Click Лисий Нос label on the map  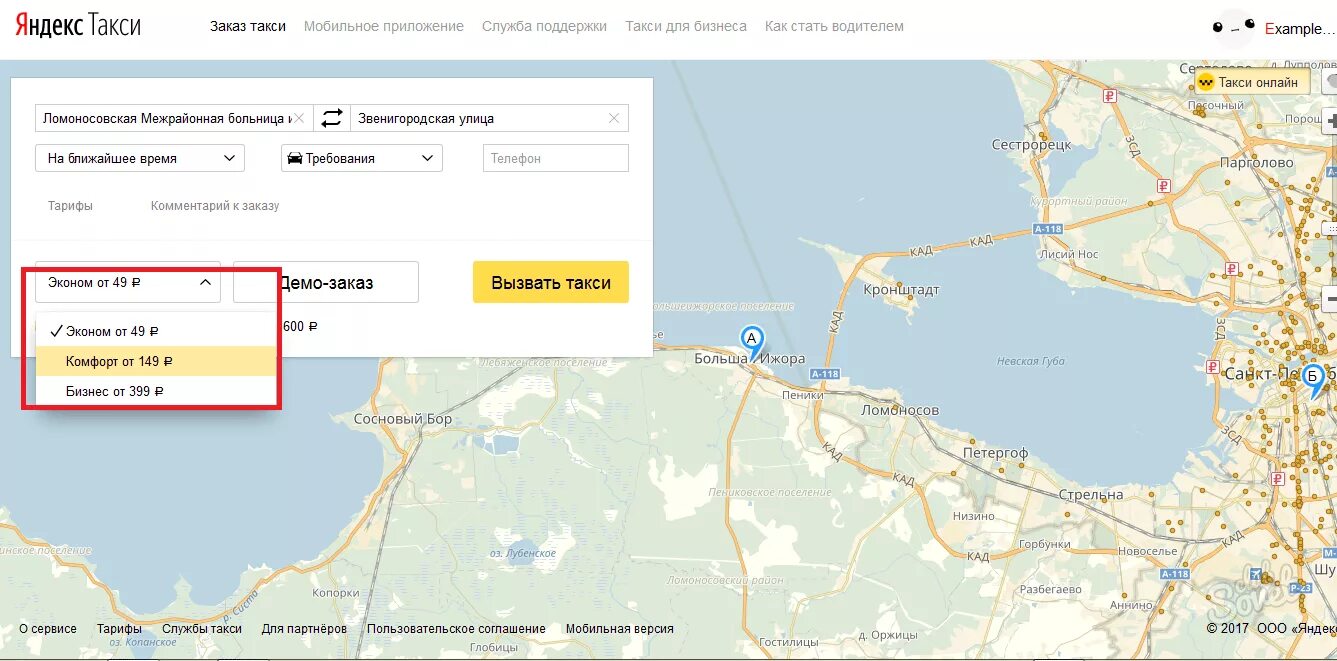[1069, 254]
